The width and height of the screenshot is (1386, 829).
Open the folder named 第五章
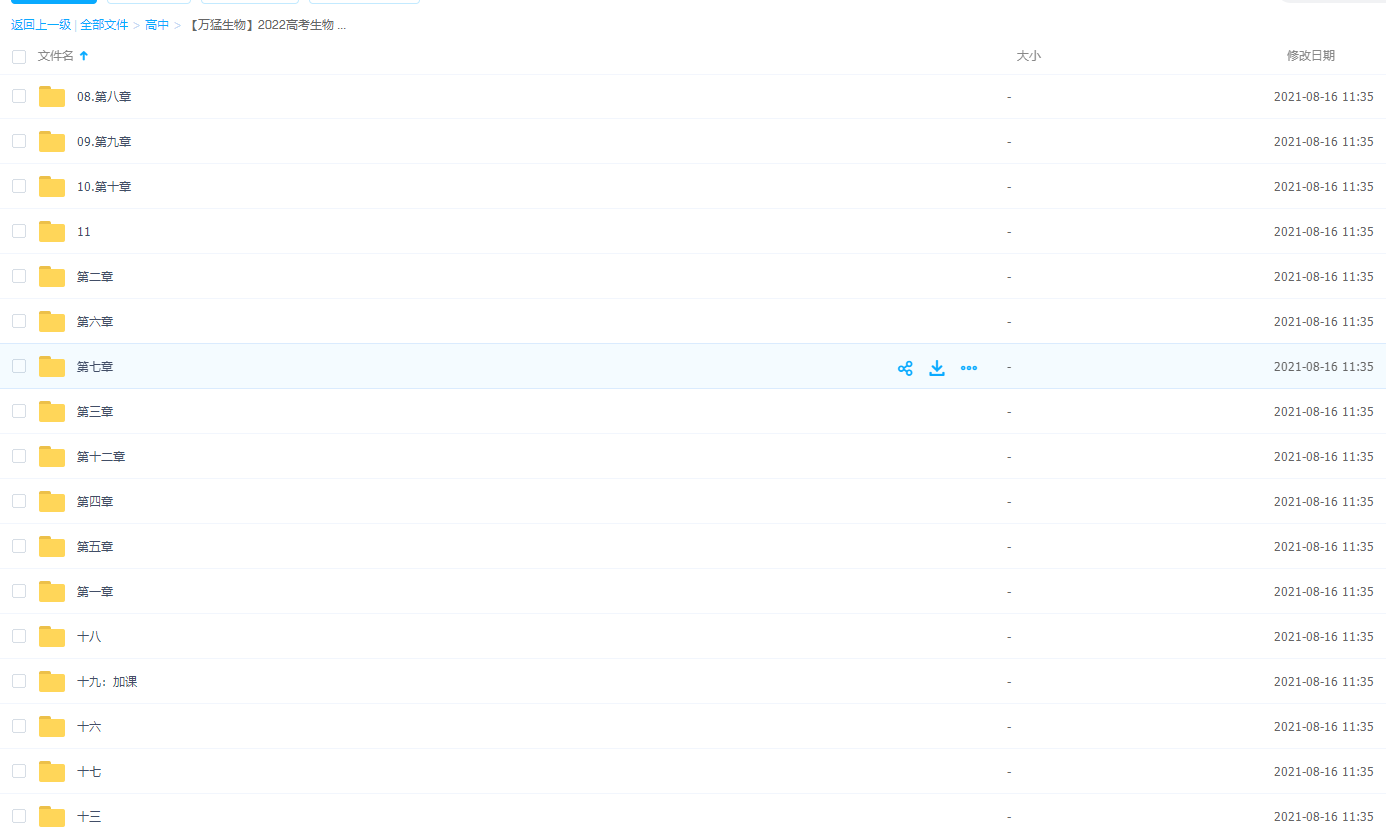click(x=95, y=547)
